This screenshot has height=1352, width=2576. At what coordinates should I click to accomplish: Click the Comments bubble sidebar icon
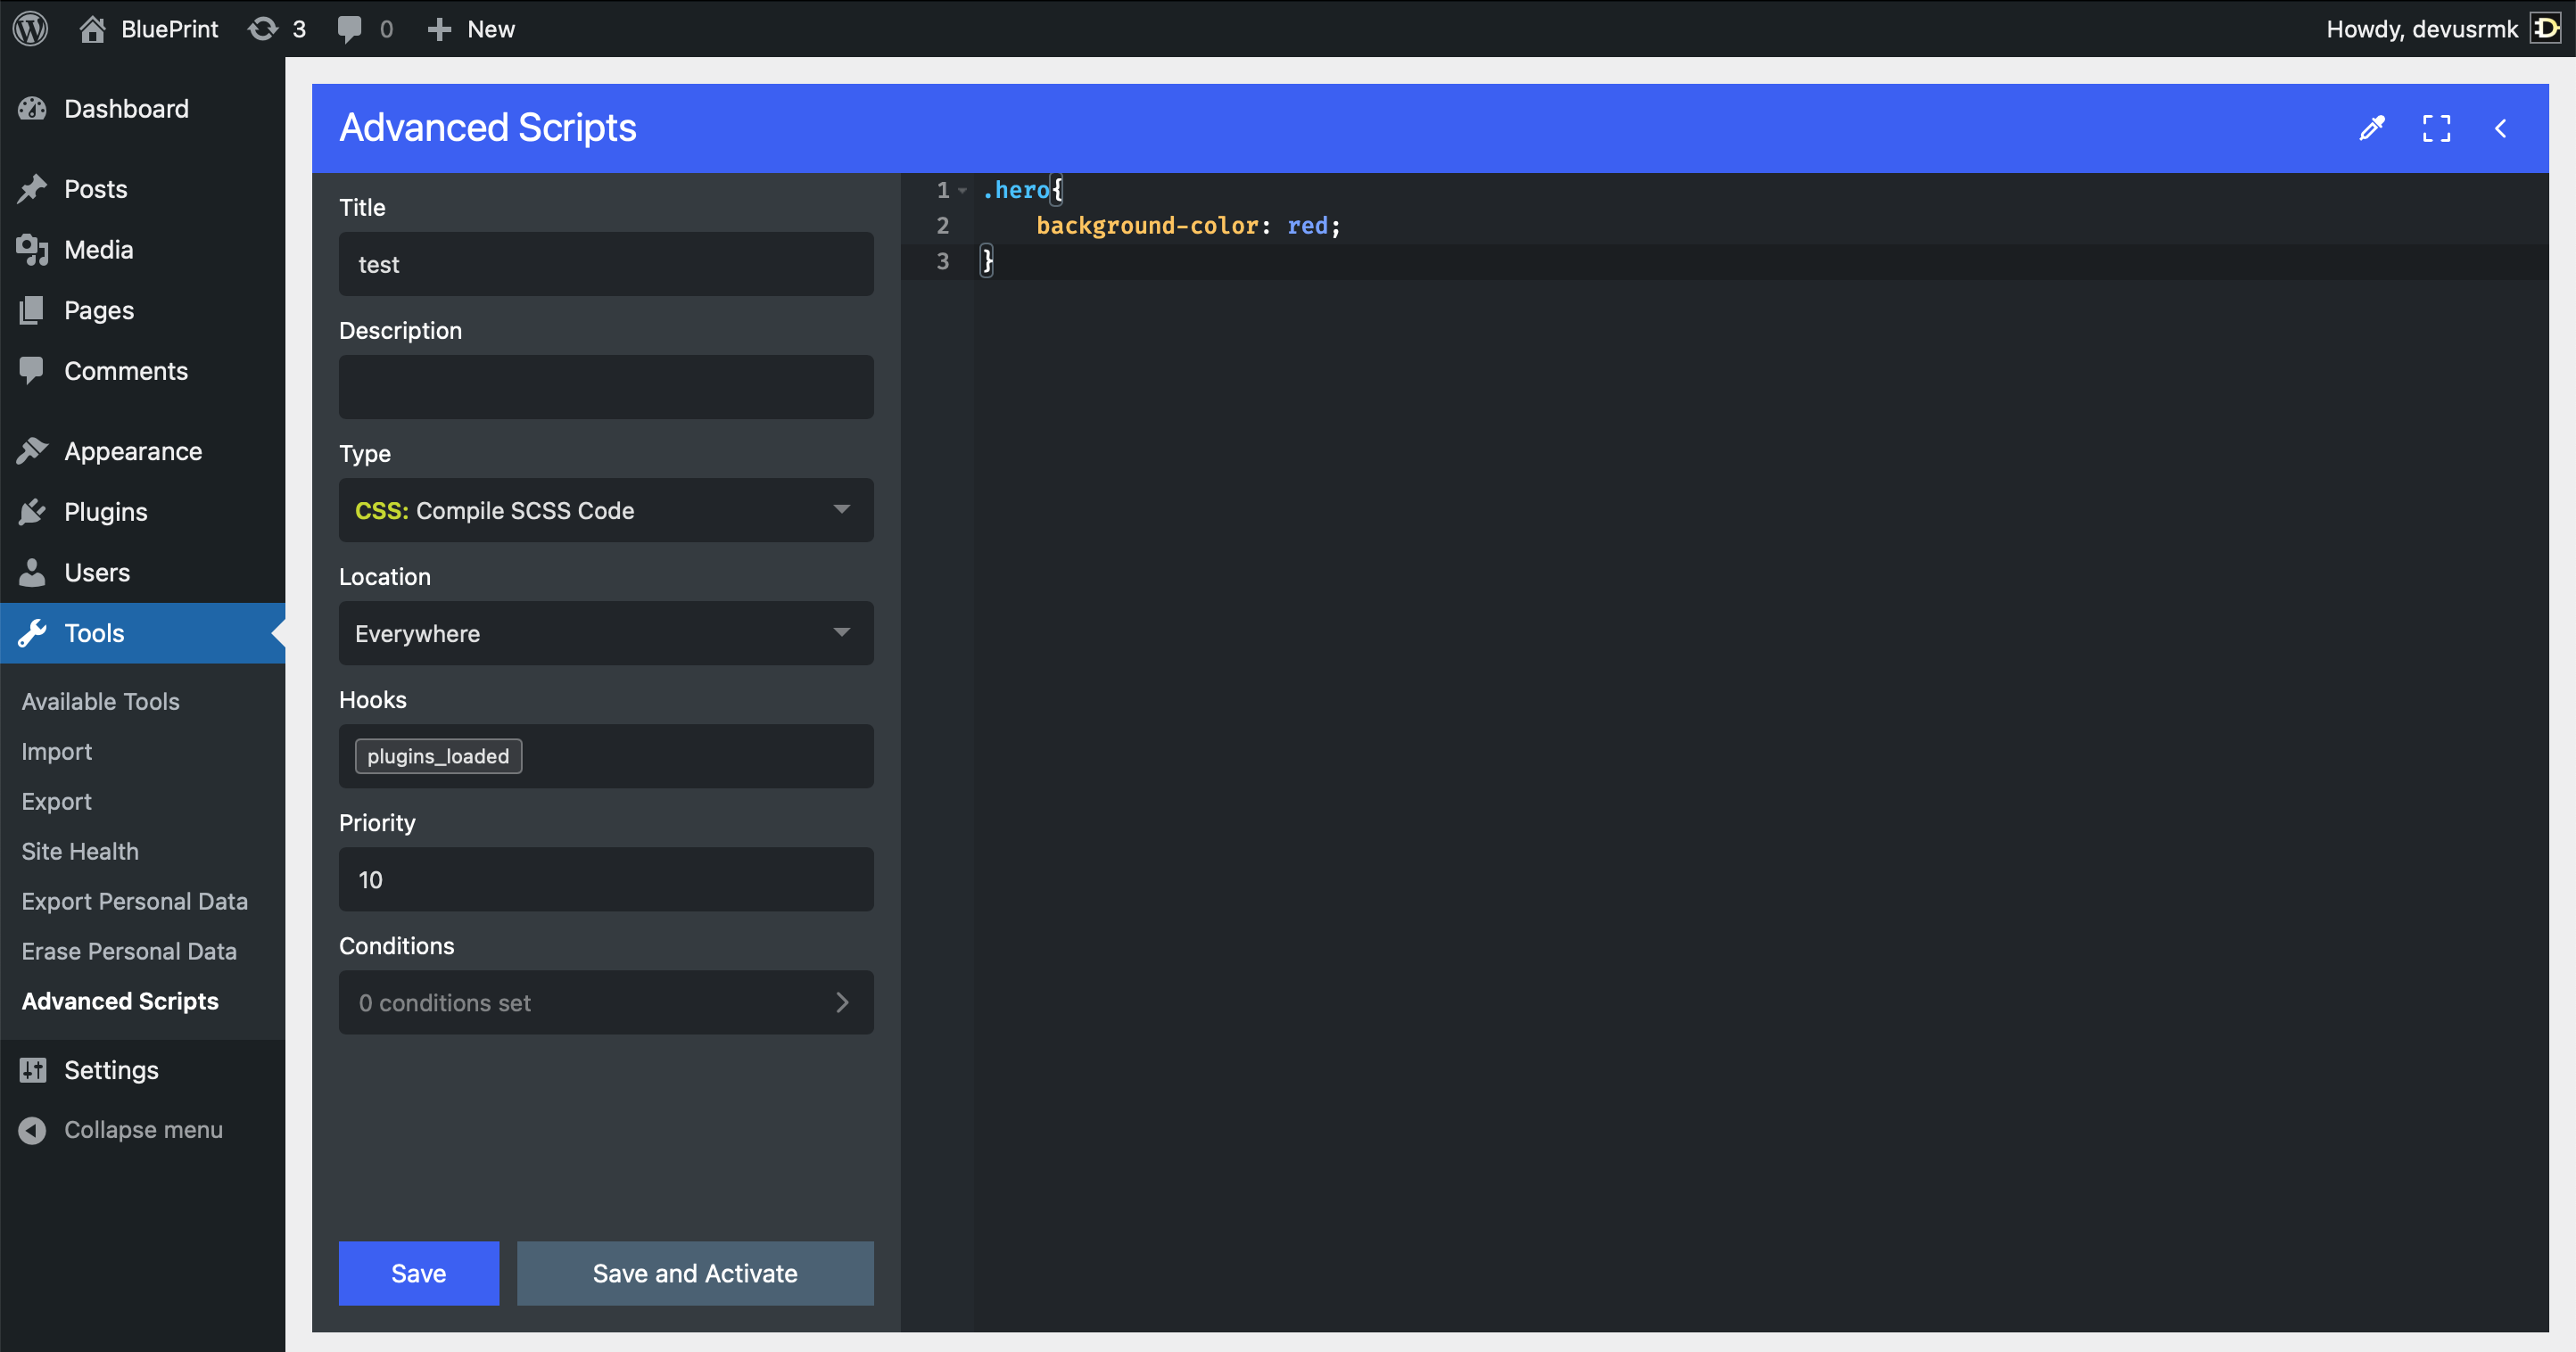coord(32,371)
